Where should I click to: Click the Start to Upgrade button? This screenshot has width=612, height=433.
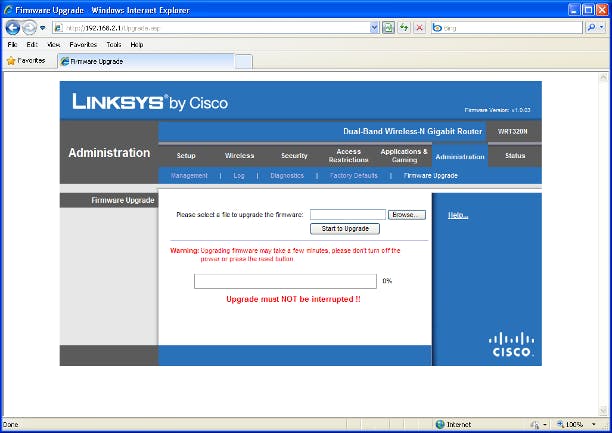345,229
